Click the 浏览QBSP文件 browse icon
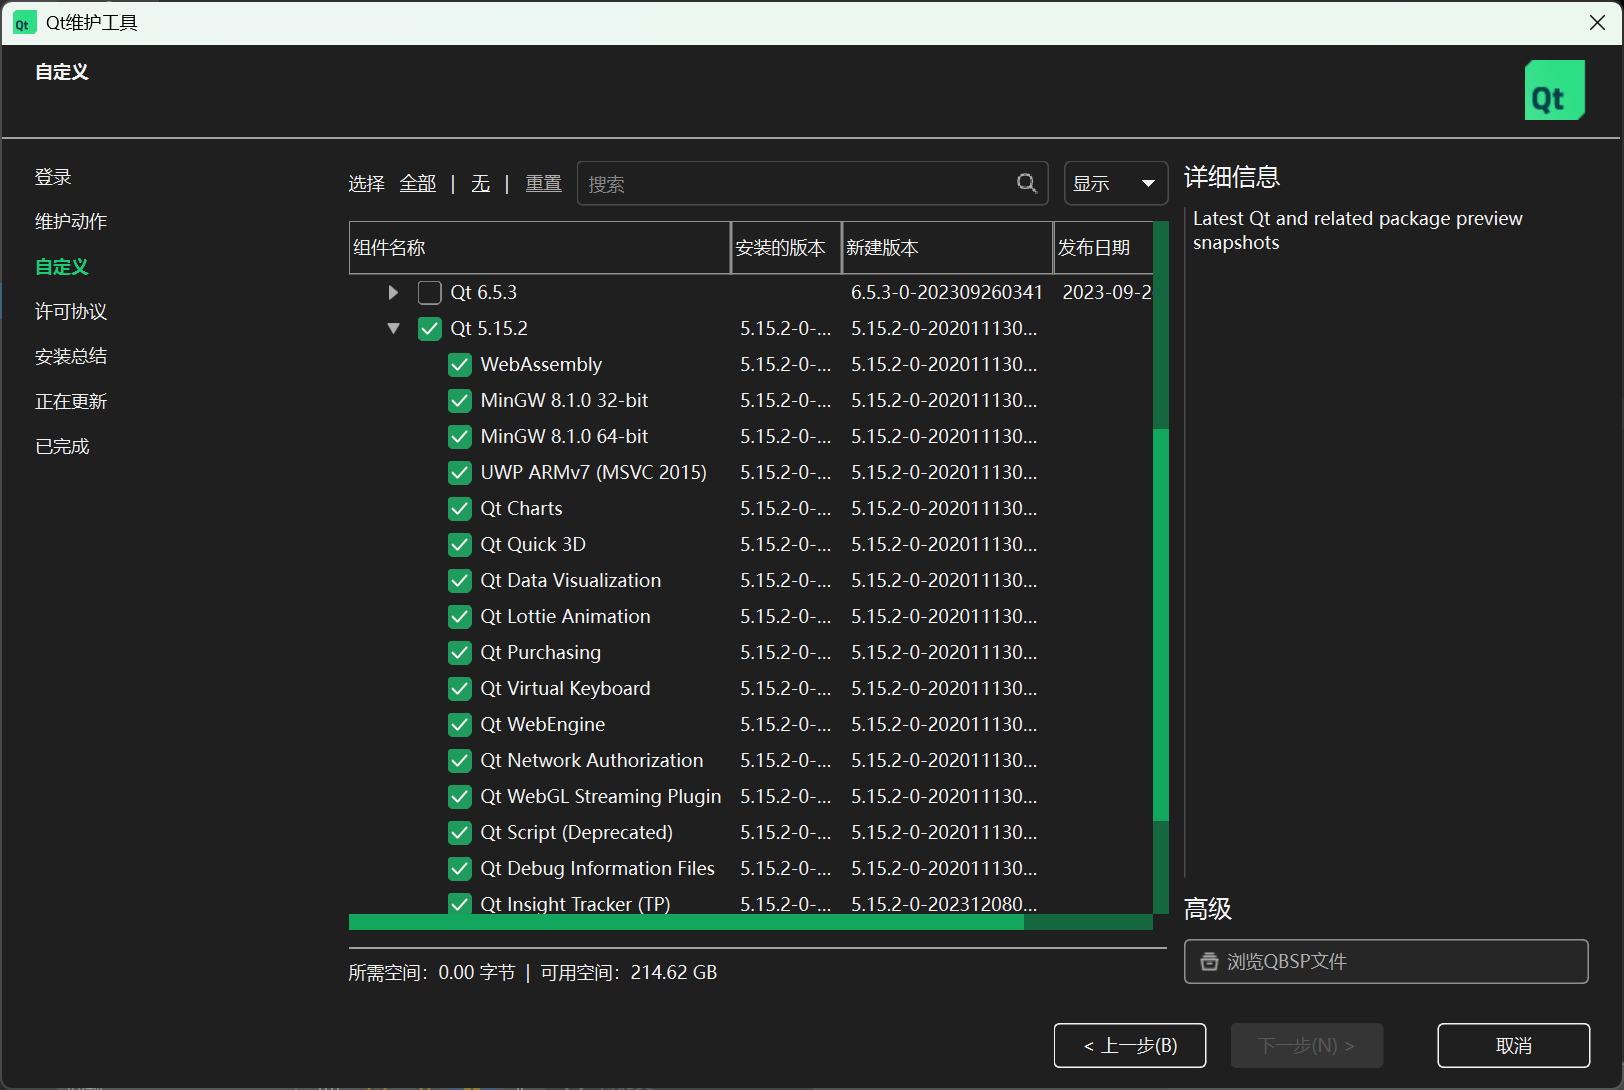1624x1090 pixels. coord(1209,961)
